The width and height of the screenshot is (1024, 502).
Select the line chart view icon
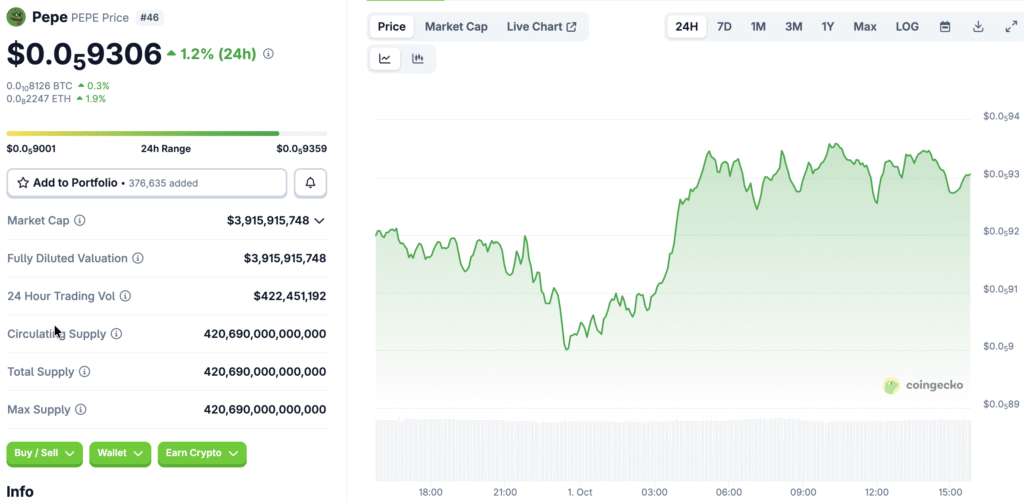coord(385,59)
